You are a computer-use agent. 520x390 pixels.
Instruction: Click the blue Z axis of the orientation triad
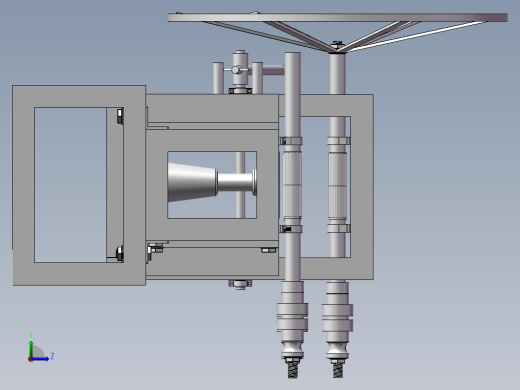click(40, 359)
